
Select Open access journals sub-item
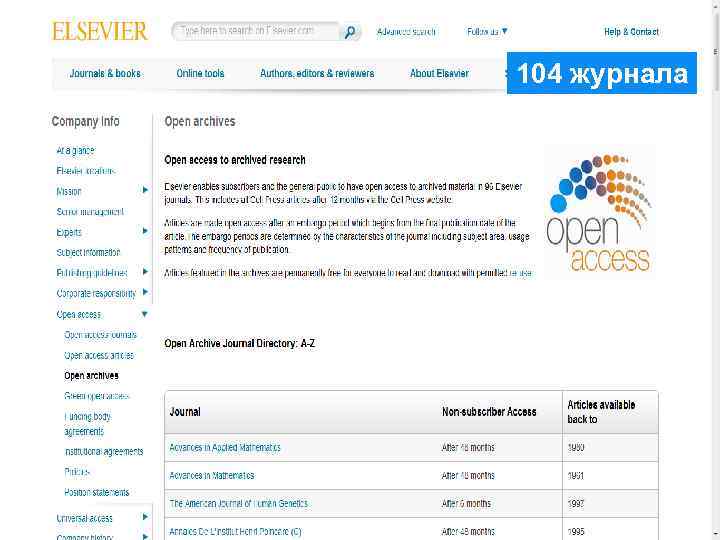[101, 335]
